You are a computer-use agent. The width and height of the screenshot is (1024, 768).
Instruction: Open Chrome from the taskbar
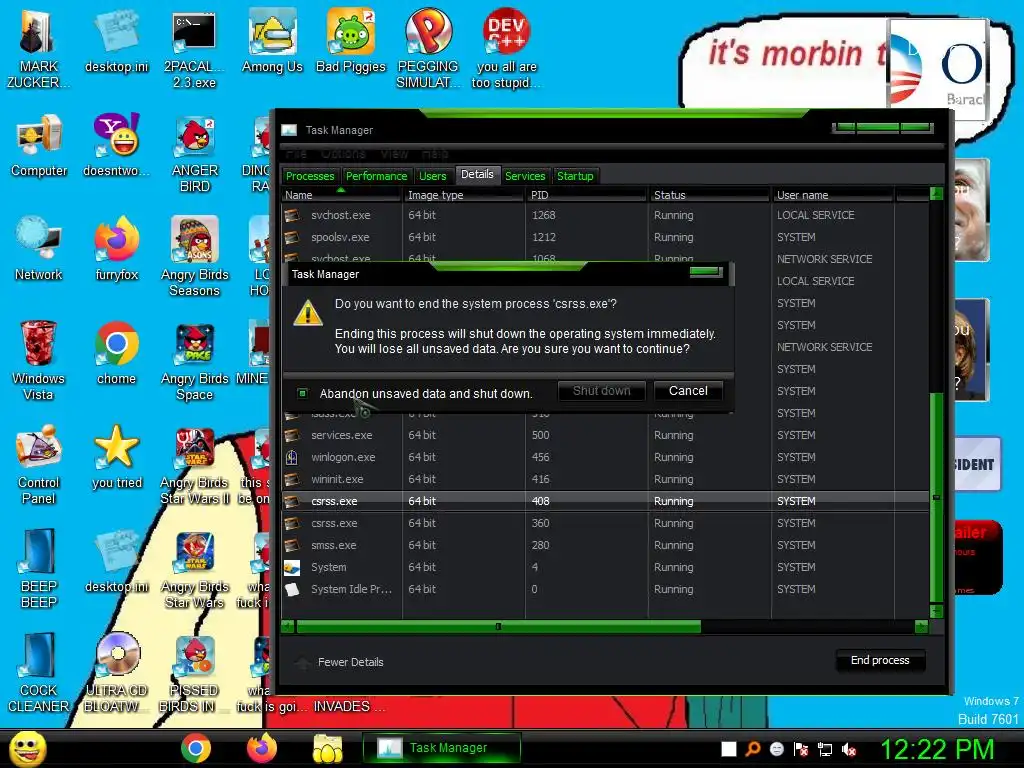[x=196, y=748]
